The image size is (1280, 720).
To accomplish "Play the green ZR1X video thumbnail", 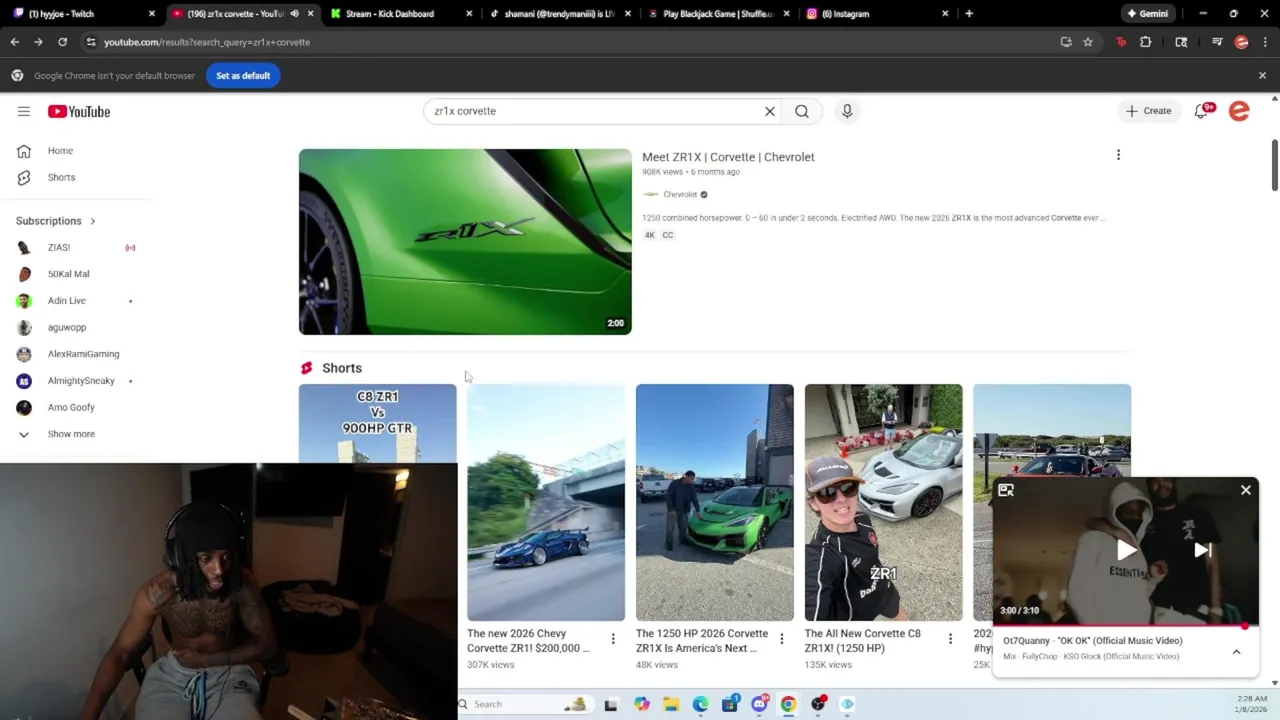I will coord(465,241).
